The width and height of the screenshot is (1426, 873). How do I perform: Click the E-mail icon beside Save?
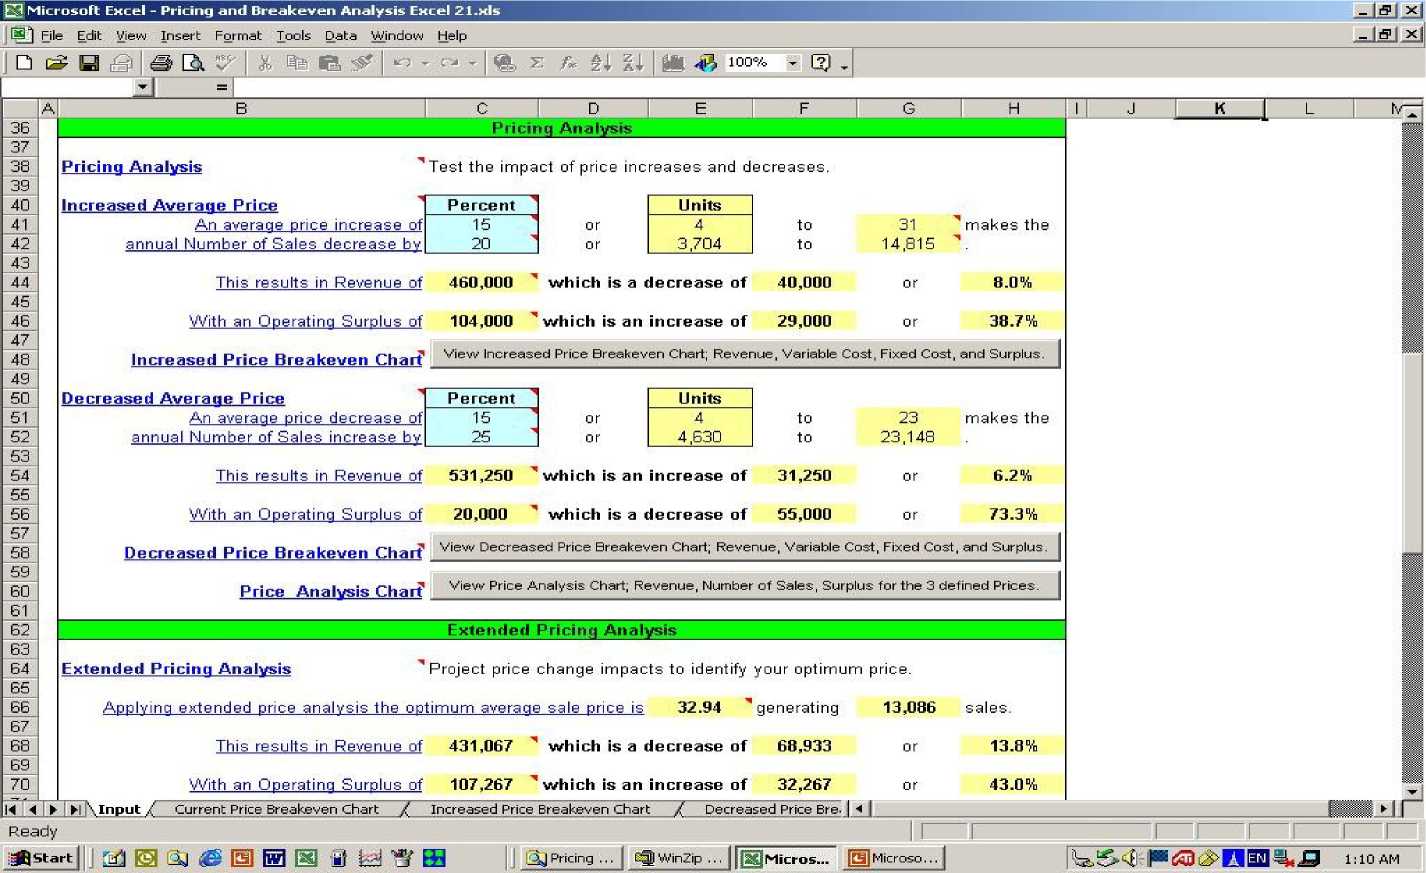pos(121,63)
